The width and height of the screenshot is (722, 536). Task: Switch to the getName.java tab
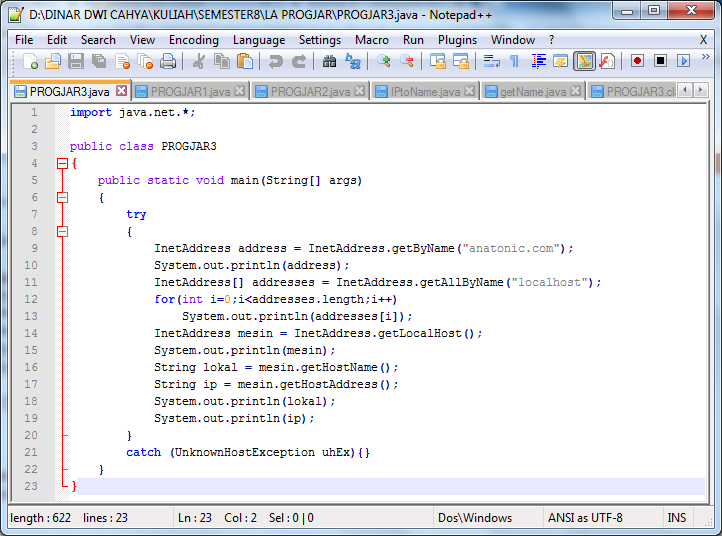pyautogui.click(x=533, y=92)
